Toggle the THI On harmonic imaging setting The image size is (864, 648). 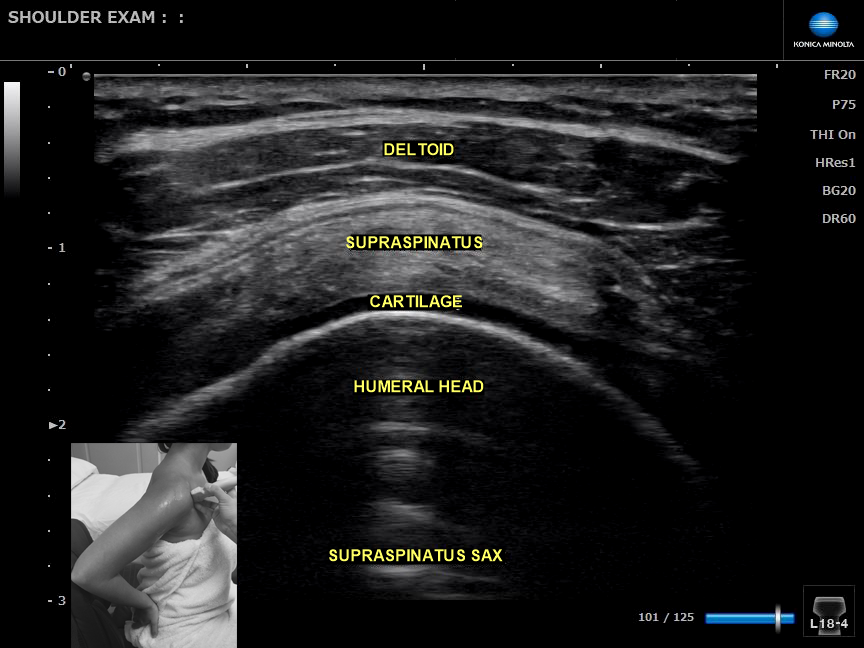point(832,134)
